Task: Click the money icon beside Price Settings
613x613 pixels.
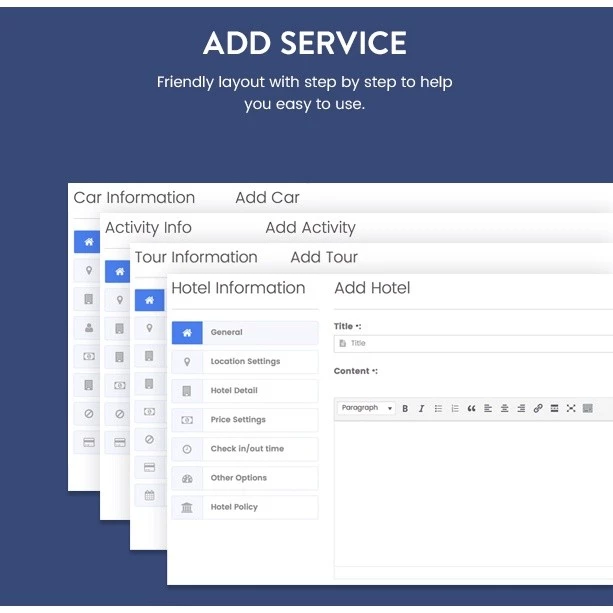Action: point(187,420)
